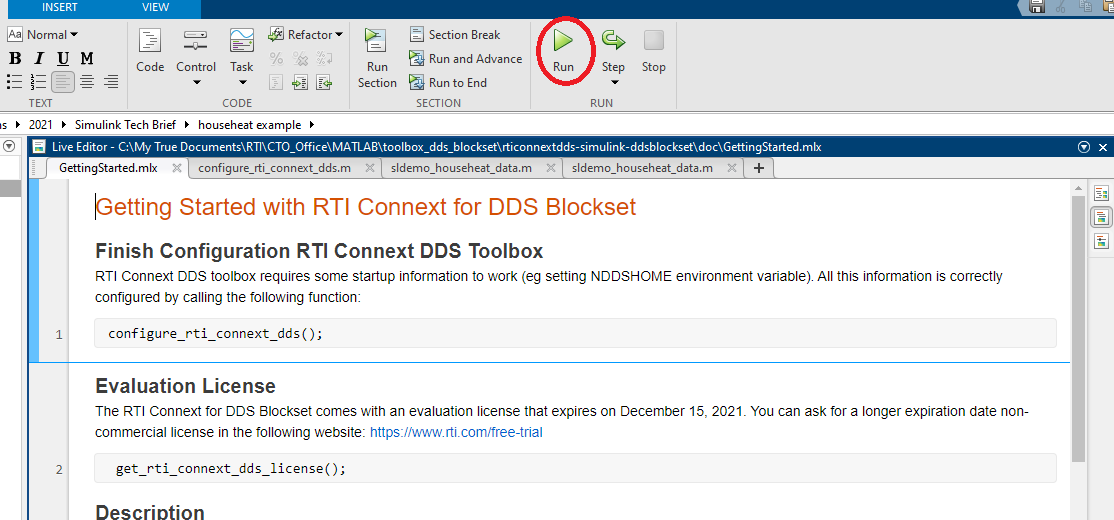Click the Copy icon in quick access

coord(1085,6)
